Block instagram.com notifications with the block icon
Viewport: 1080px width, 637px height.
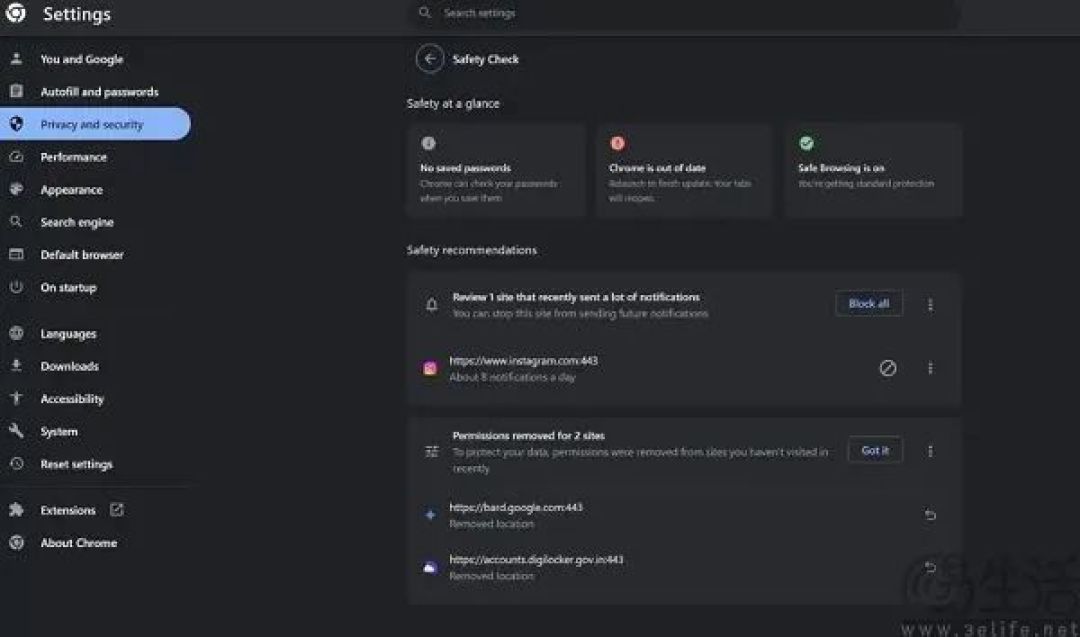(888, 368)
